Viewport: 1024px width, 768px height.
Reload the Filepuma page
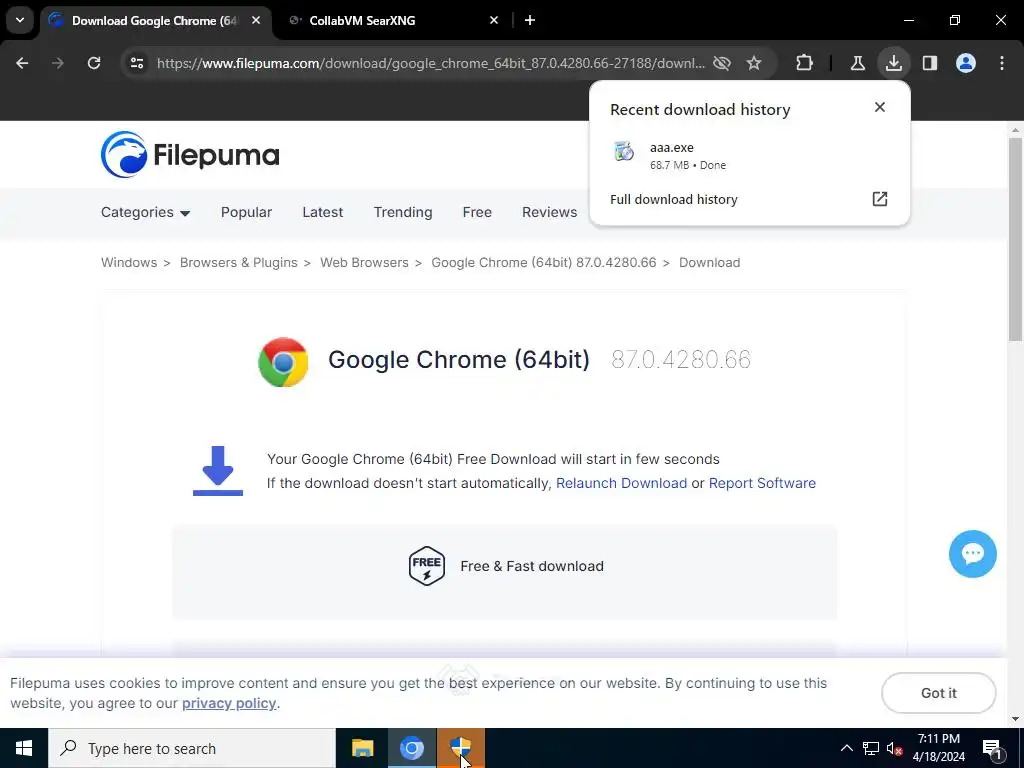click(x=94, y=63)
